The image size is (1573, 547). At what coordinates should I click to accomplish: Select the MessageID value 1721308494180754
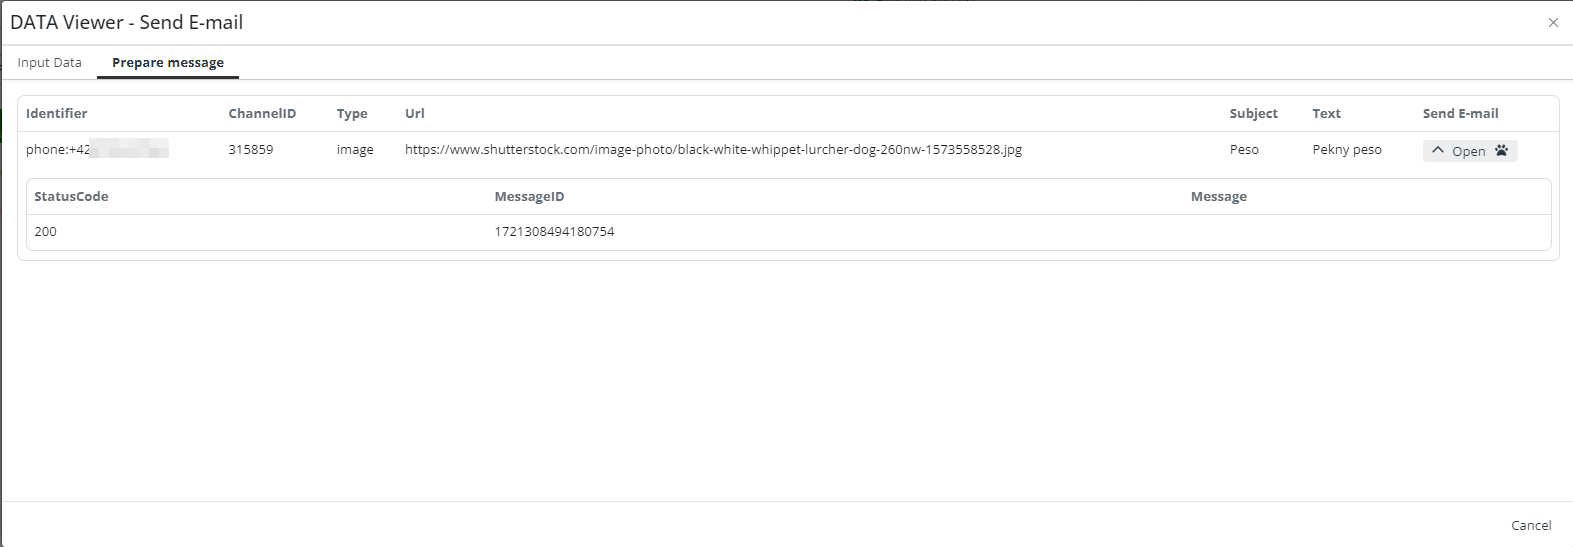pyautogui.click(x=554, y=232)
